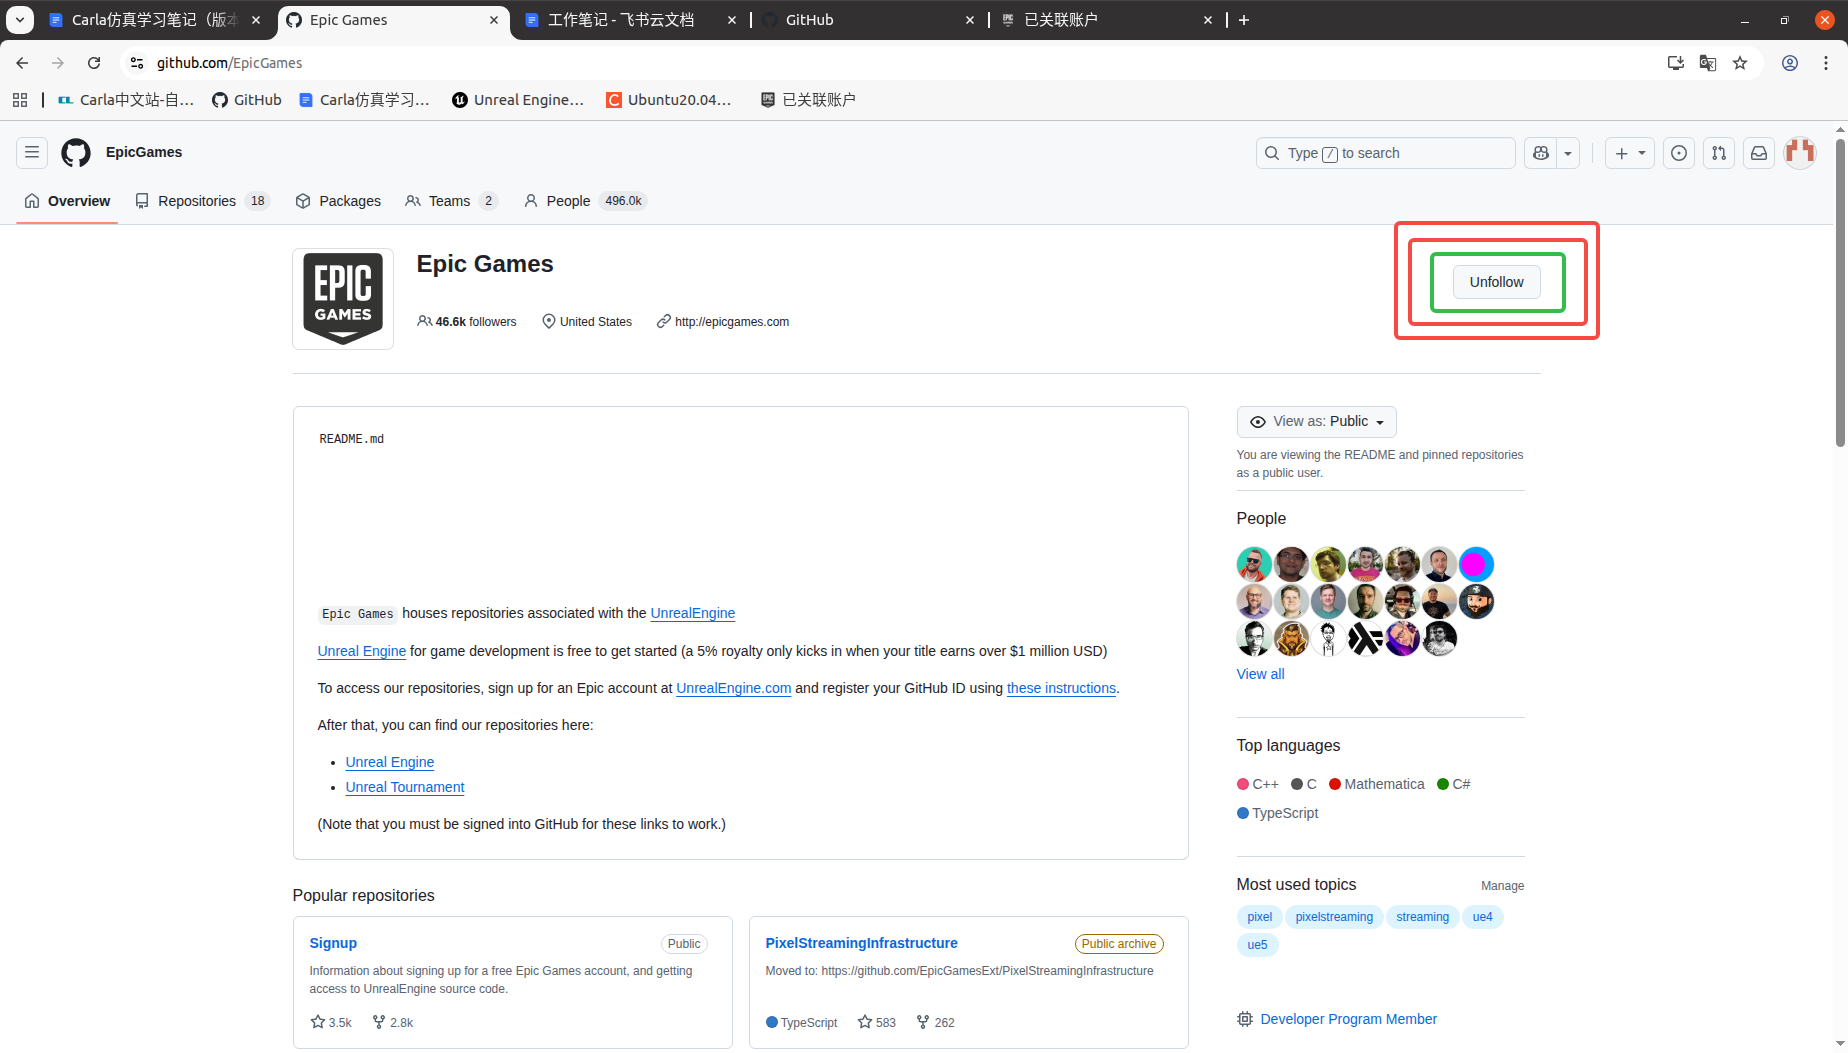Select the C# language entry
The width and height of the screenshot is (1848, 1053).
point(1454,784)
